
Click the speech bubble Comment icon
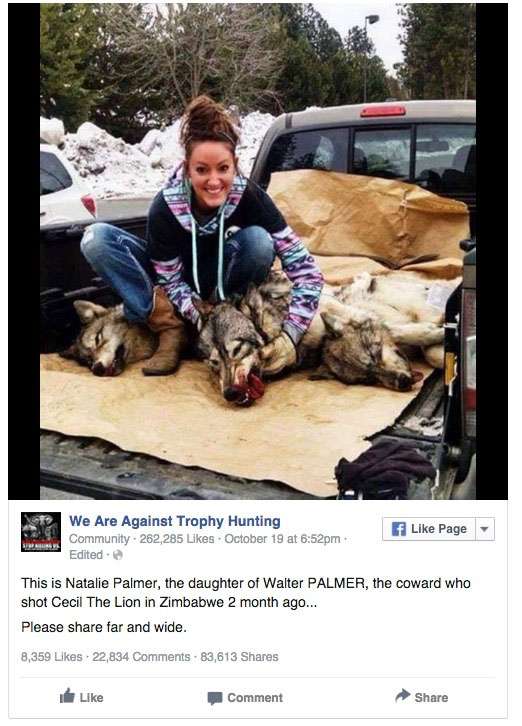215,698
